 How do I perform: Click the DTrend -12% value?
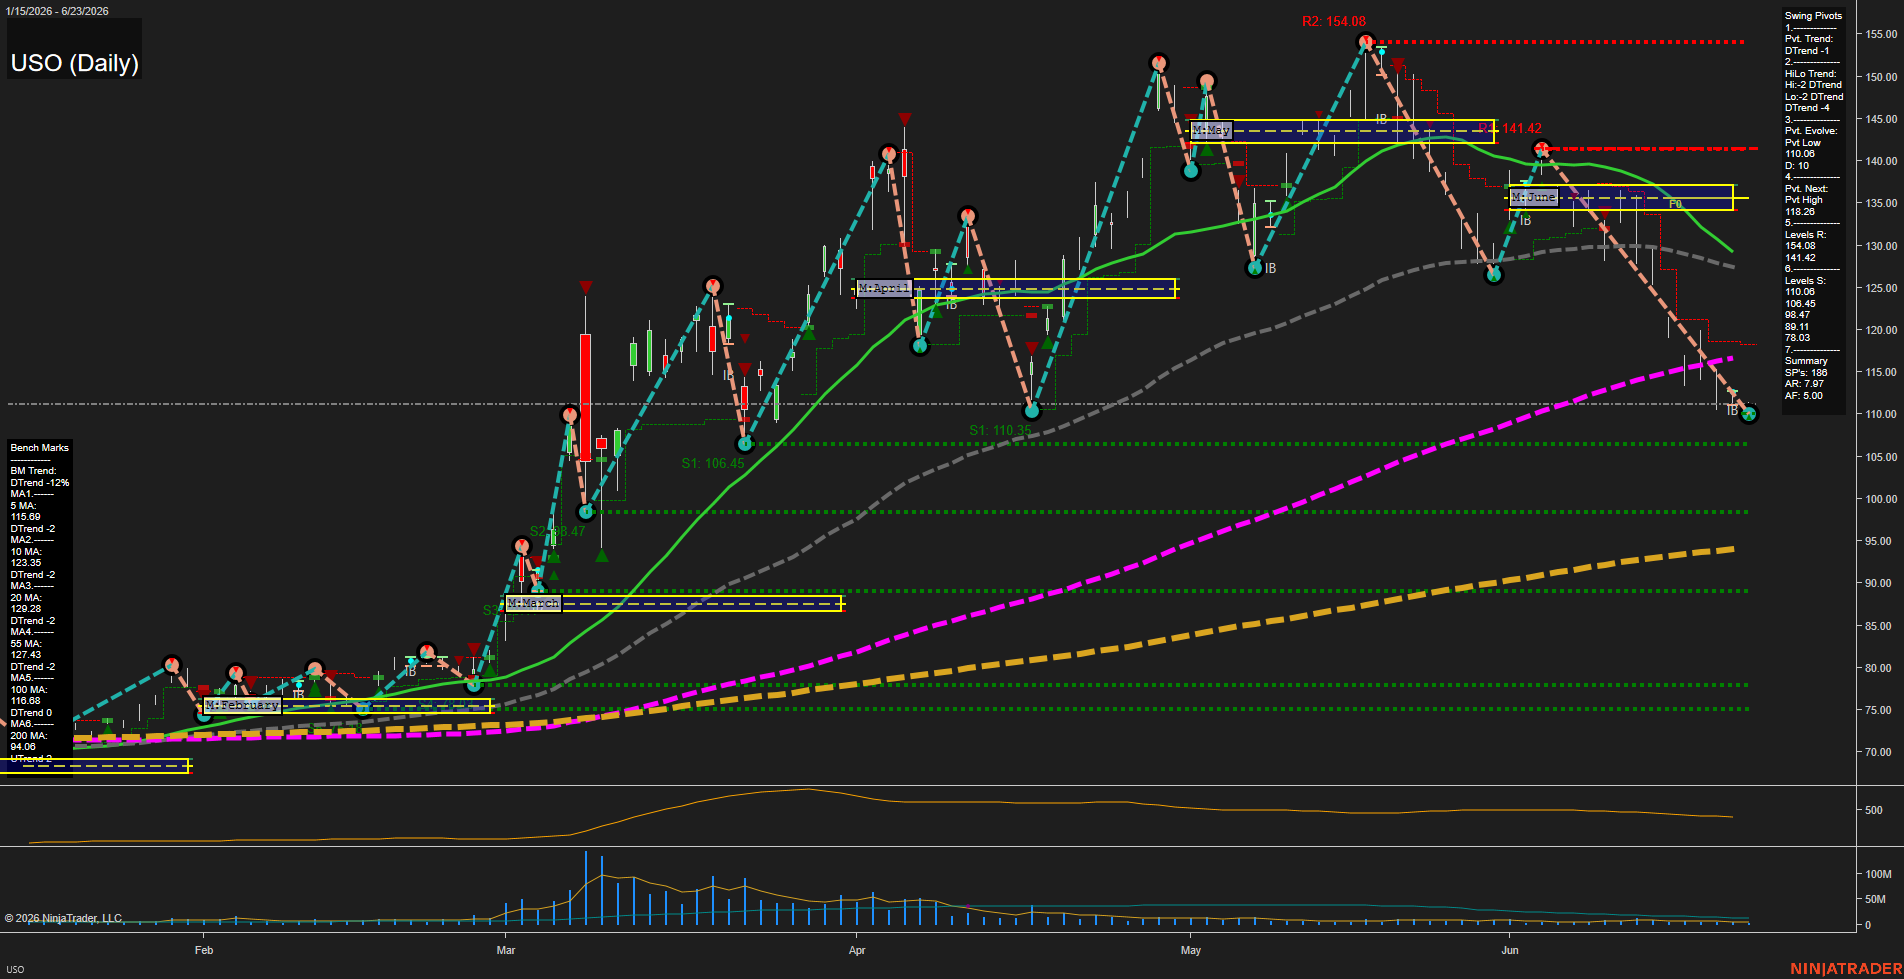[x=40, y=483]
